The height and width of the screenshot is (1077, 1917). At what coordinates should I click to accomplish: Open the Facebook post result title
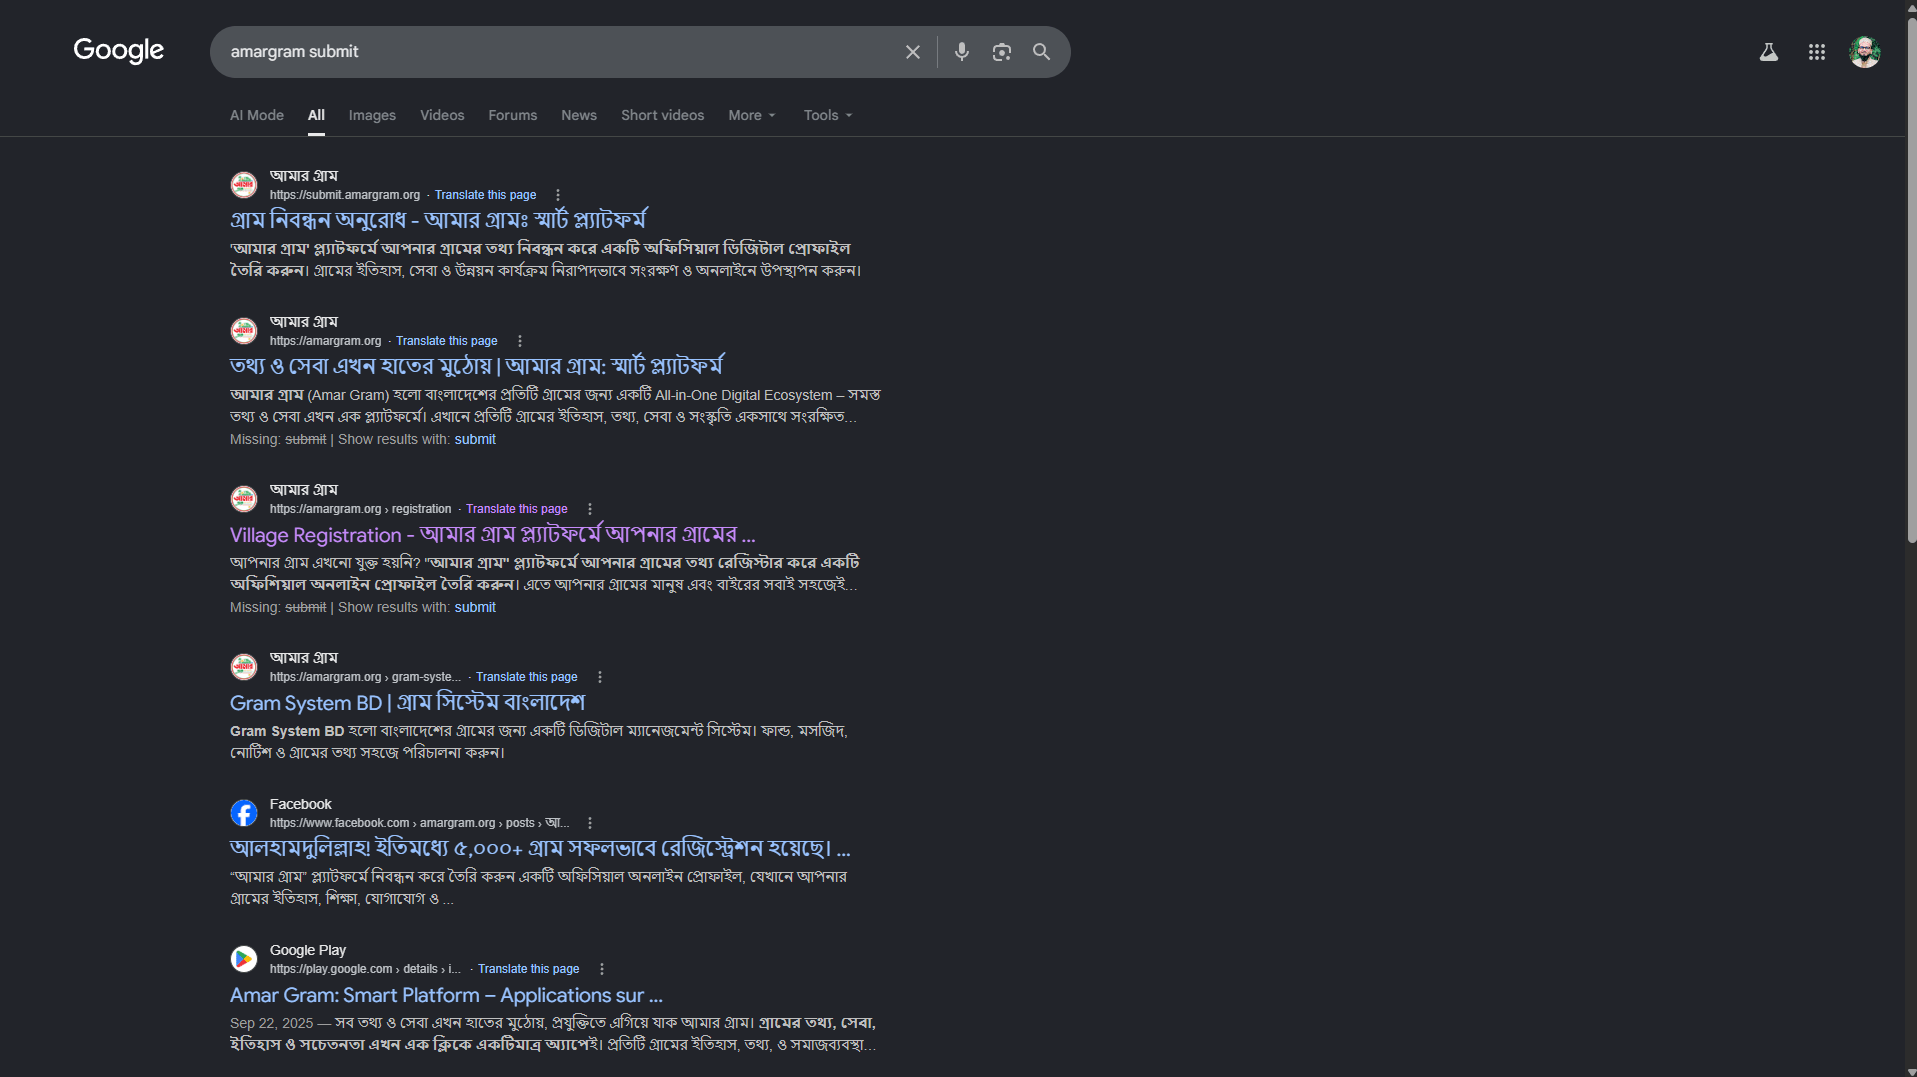click(x=540, y=848)
